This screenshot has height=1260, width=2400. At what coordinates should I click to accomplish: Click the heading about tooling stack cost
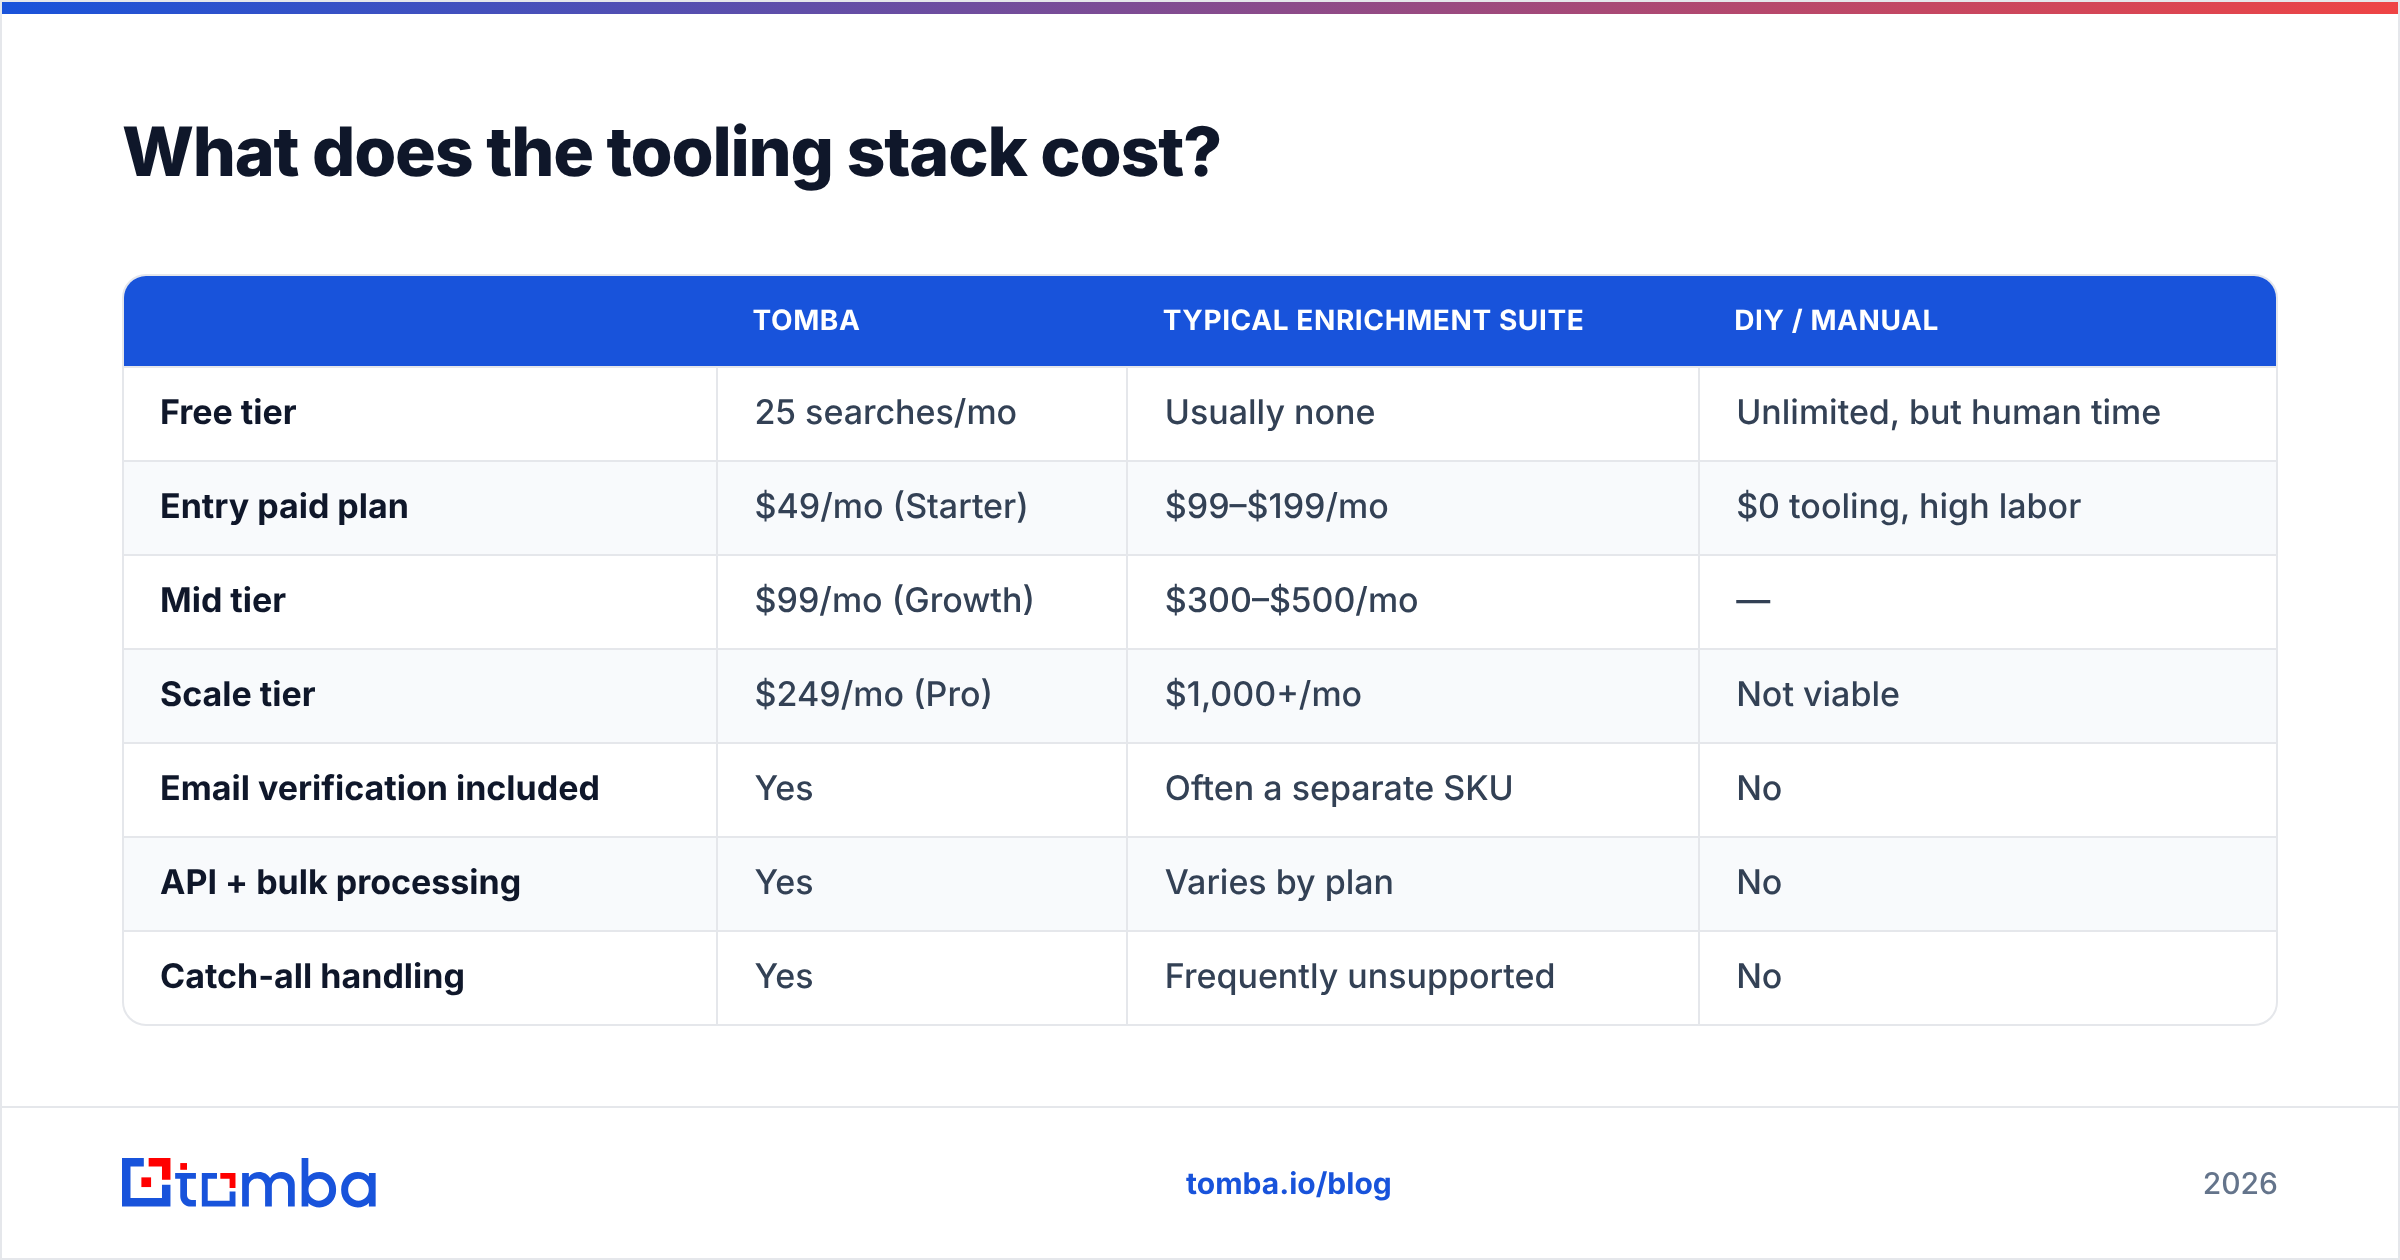(671, 153)
